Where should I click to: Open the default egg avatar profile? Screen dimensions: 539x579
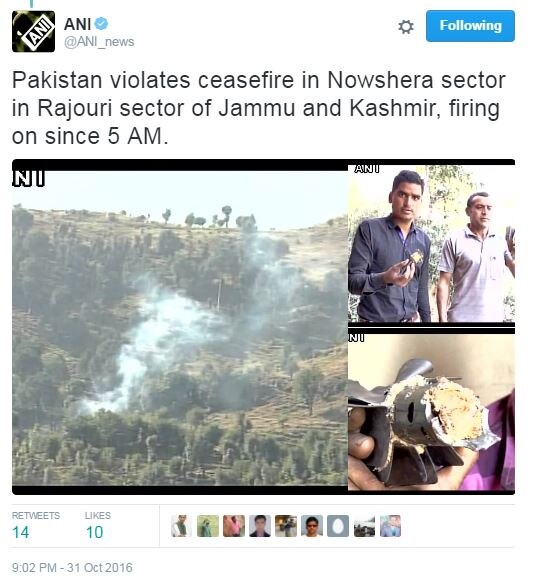(338, 526)
